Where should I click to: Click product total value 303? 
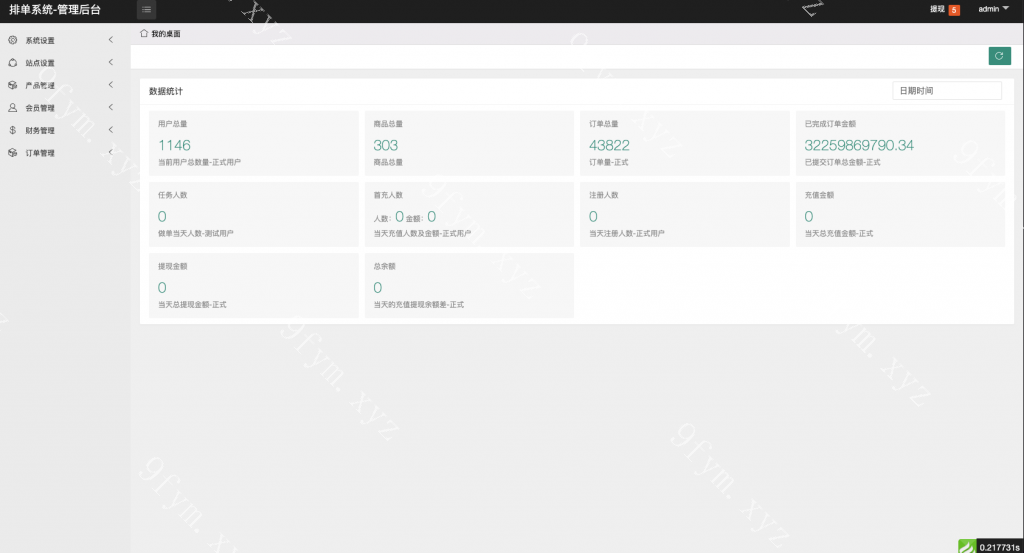click(385, 145)
